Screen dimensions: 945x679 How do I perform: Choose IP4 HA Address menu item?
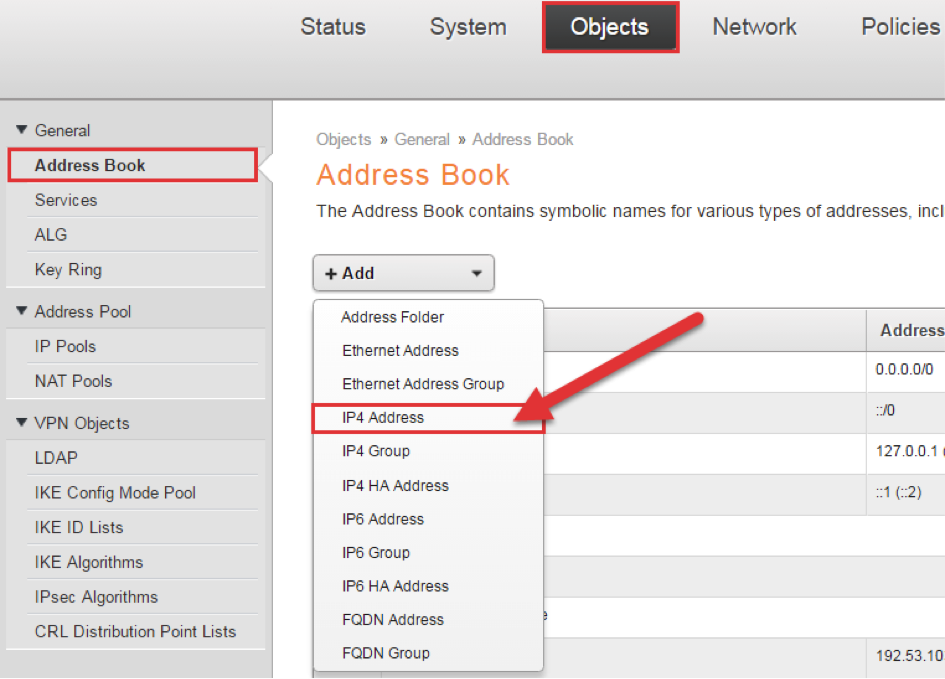pyautogui.click(x=429, y=486)
